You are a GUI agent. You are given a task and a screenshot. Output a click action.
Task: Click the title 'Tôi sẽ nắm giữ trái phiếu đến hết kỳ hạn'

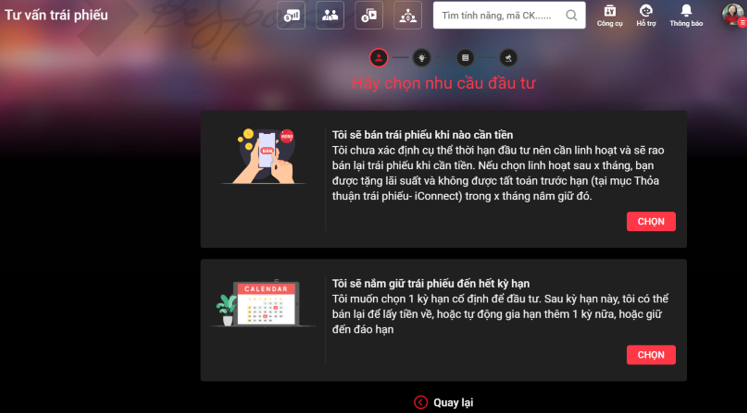(431, 284)
